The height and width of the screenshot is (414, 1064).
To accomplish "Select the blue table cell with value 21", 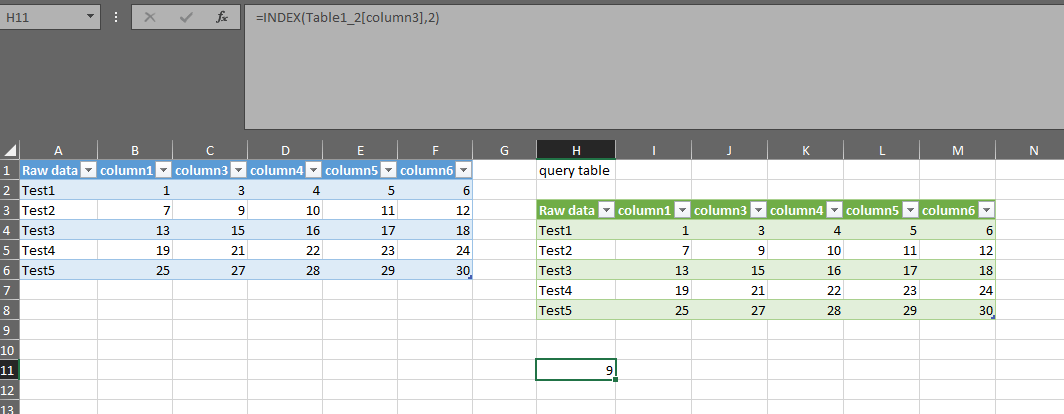I will coord(210,250).
